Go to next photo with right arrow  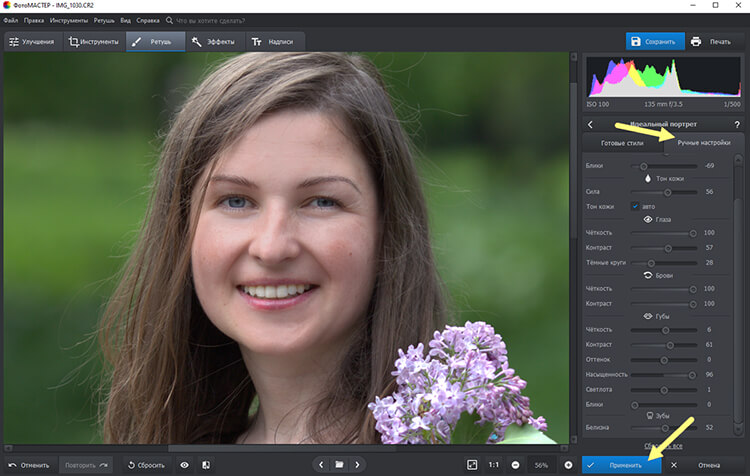click(358, 465)
